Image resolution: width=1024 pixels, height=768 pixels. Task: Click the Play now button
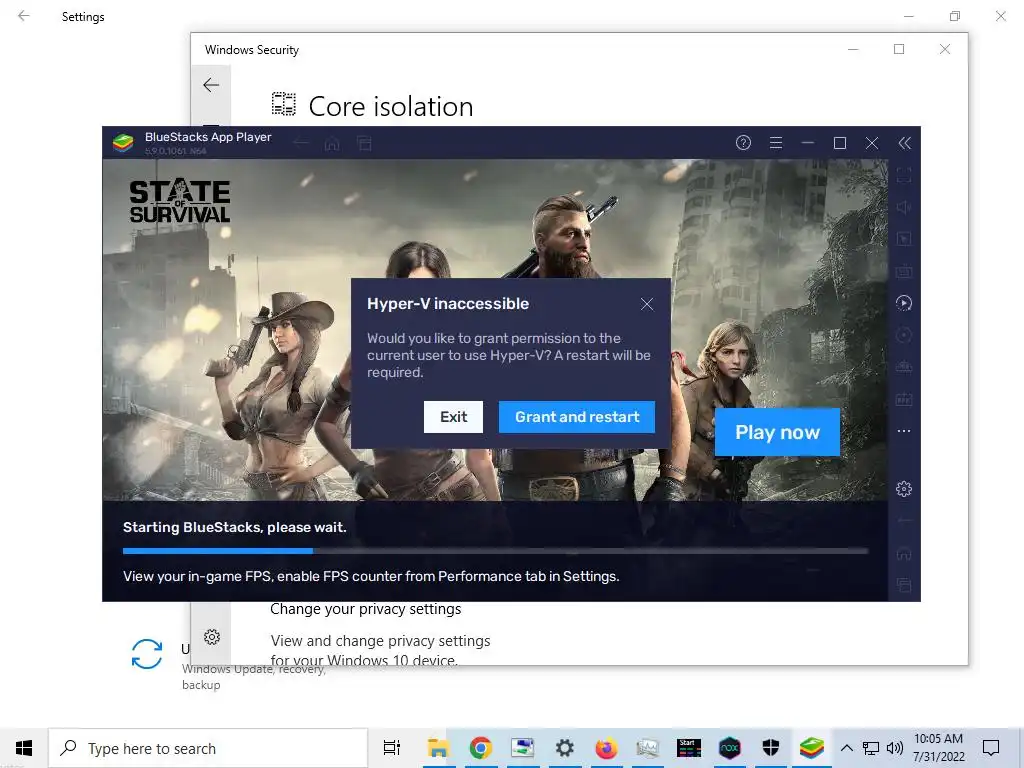pos(777,432)
